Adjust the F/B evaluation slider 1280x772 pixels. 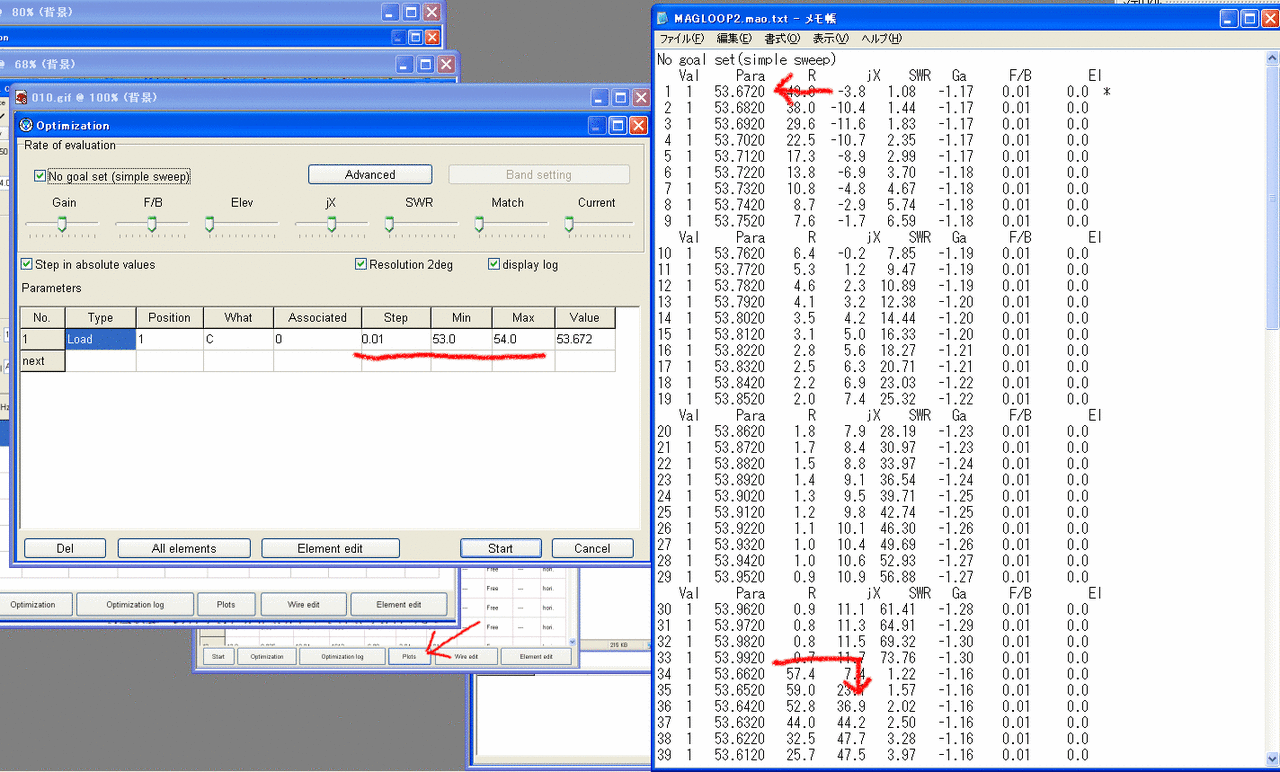(151, 225)
